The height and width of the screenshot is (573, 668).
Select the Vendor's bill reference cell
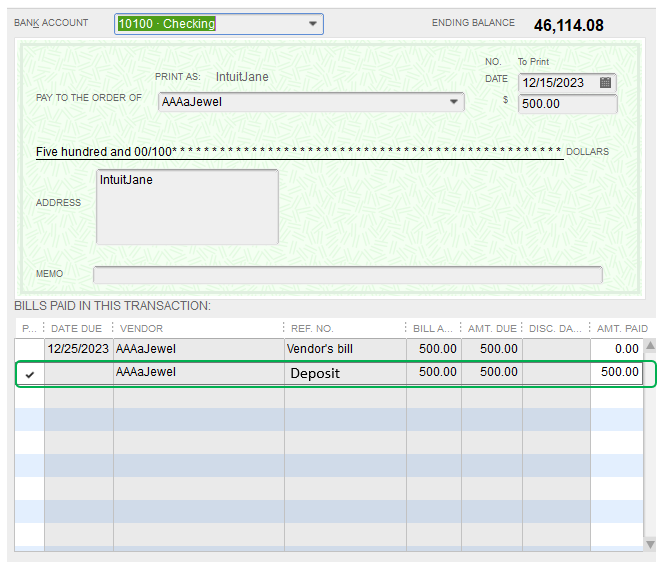coord(345,349)
